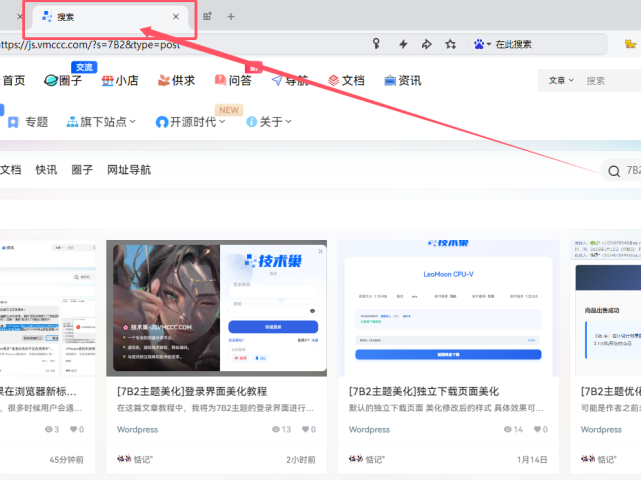The width and height of the screenshot is (641, 480).
Task: Select the 网址导航 search filter tab
Action: (129, 170)
